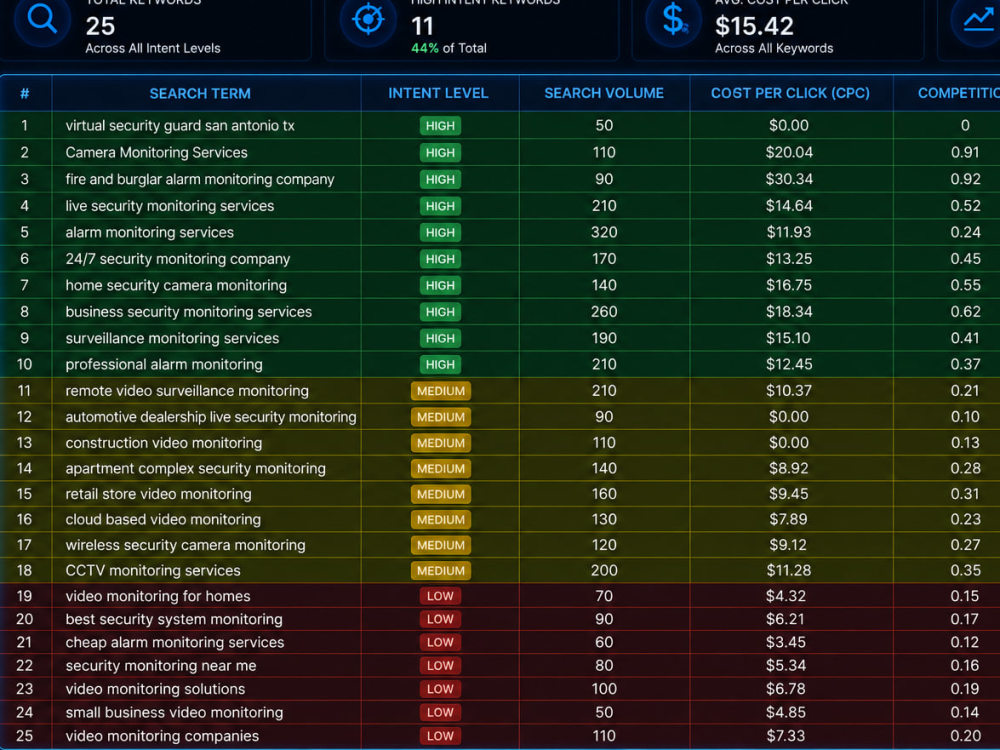Select 'video monitoring solutions' term

(155, 689)
